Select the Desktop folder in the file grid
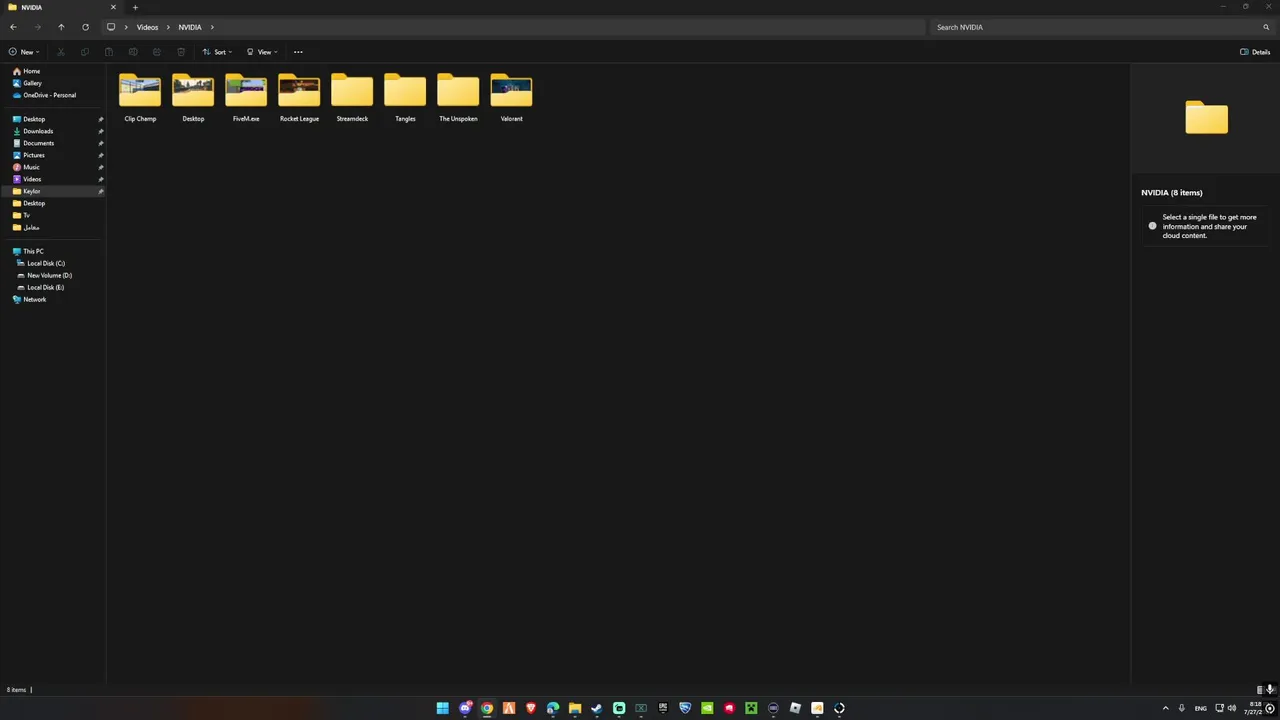The width and height of the screenshot is (1280, 720). click(x=193, y=98)
